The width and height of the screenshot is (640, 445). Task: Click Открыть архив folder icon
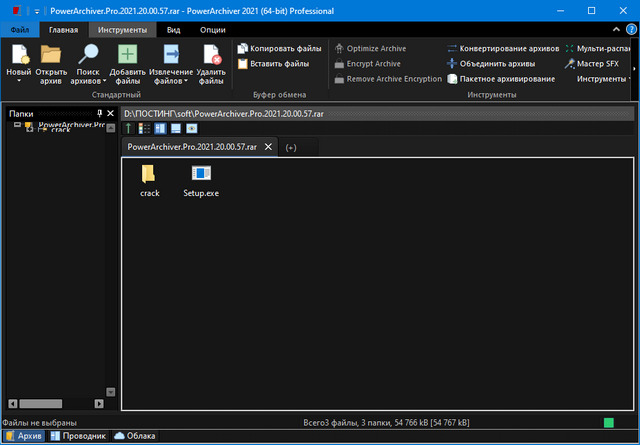pyautogui.click(x=51, y=55)
